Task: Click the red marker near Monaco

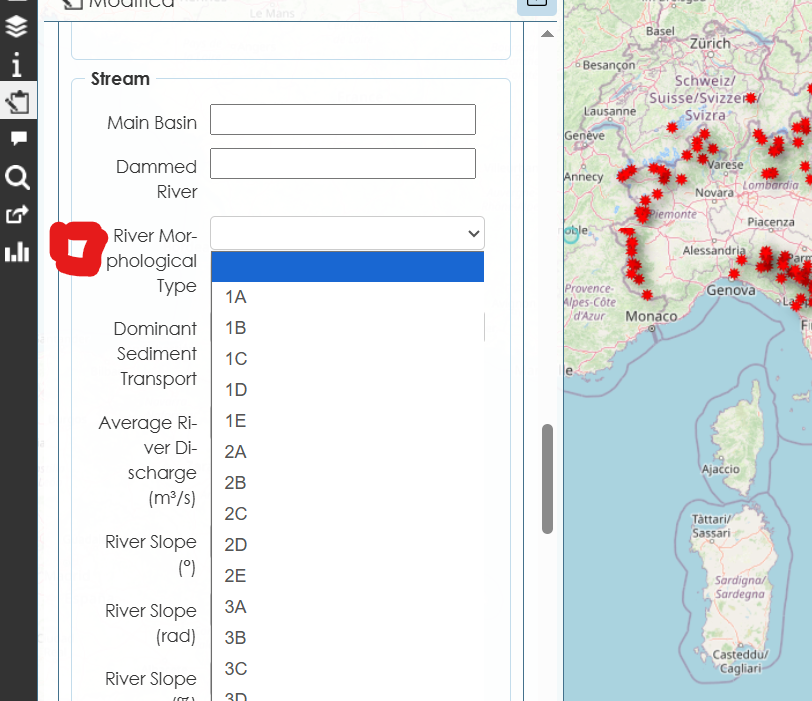Action: [647, 295]
